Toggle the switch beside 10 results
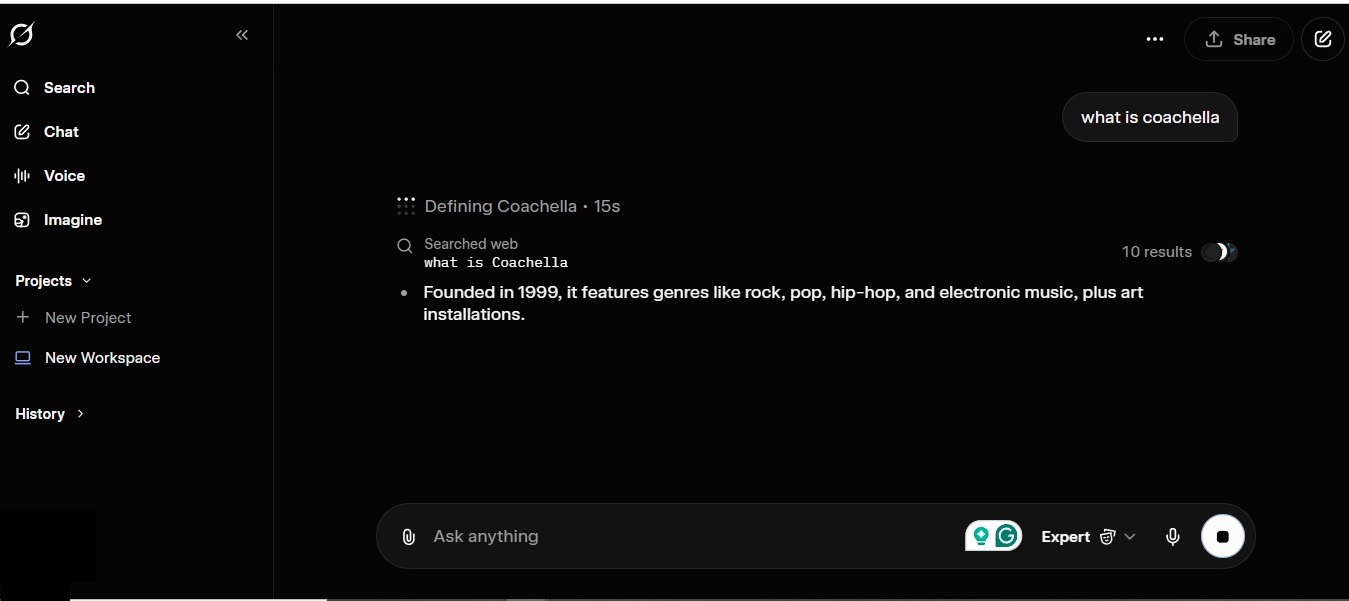The image size is (1349, 601). point(1220,252)
